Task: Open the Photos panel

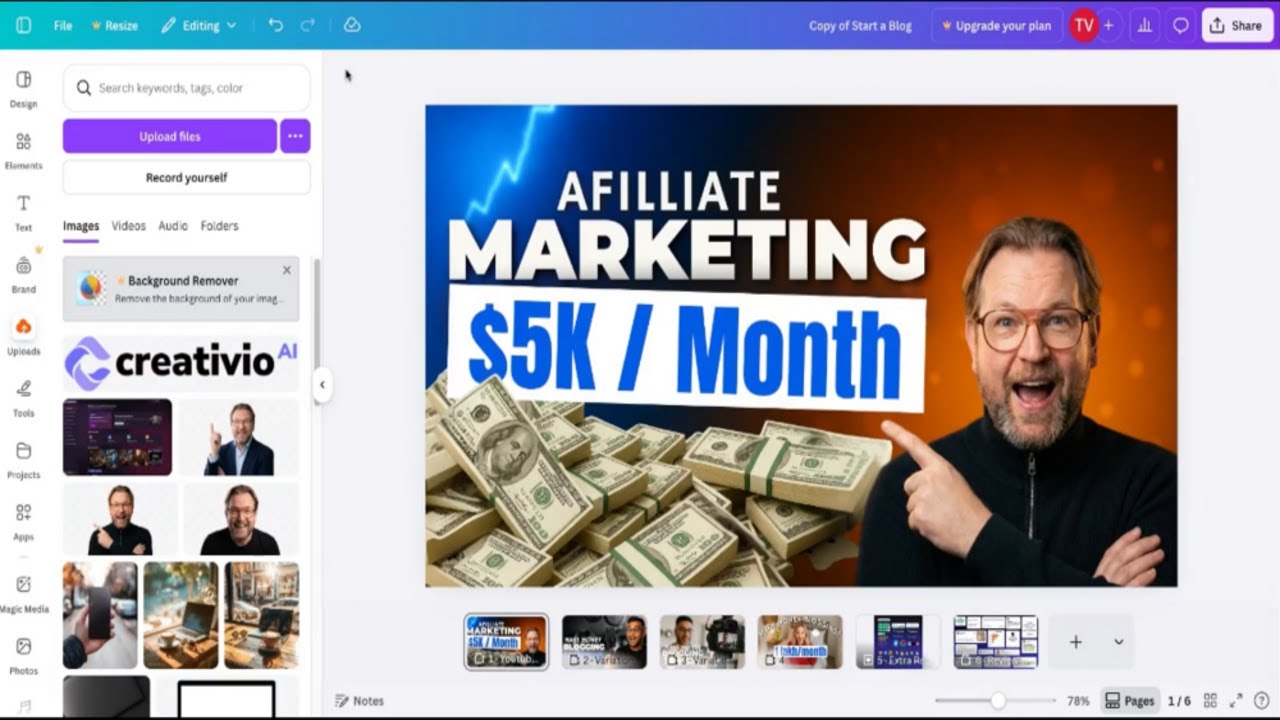Action: pos(23,656)
